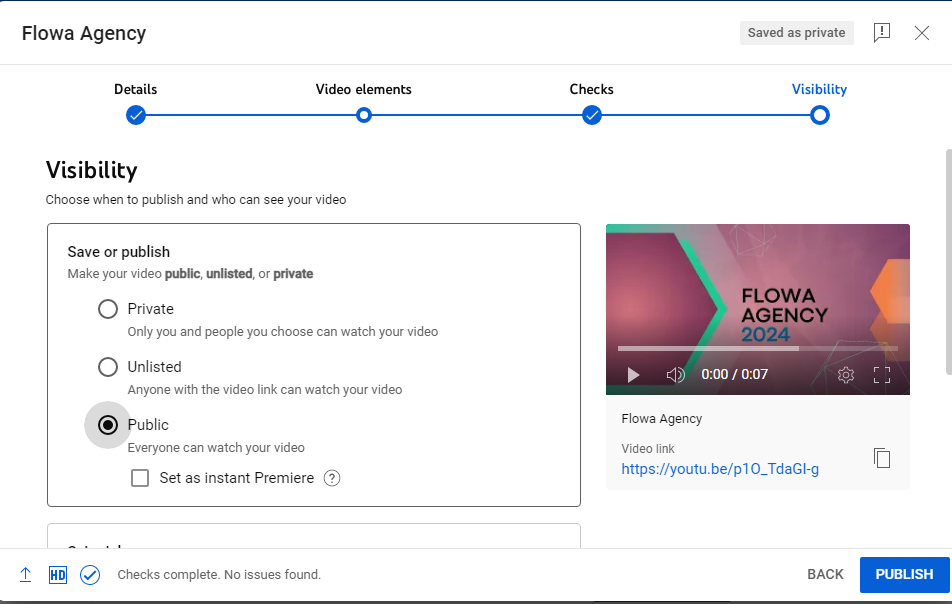Click the PUBLISH button

tap(904, 574)
